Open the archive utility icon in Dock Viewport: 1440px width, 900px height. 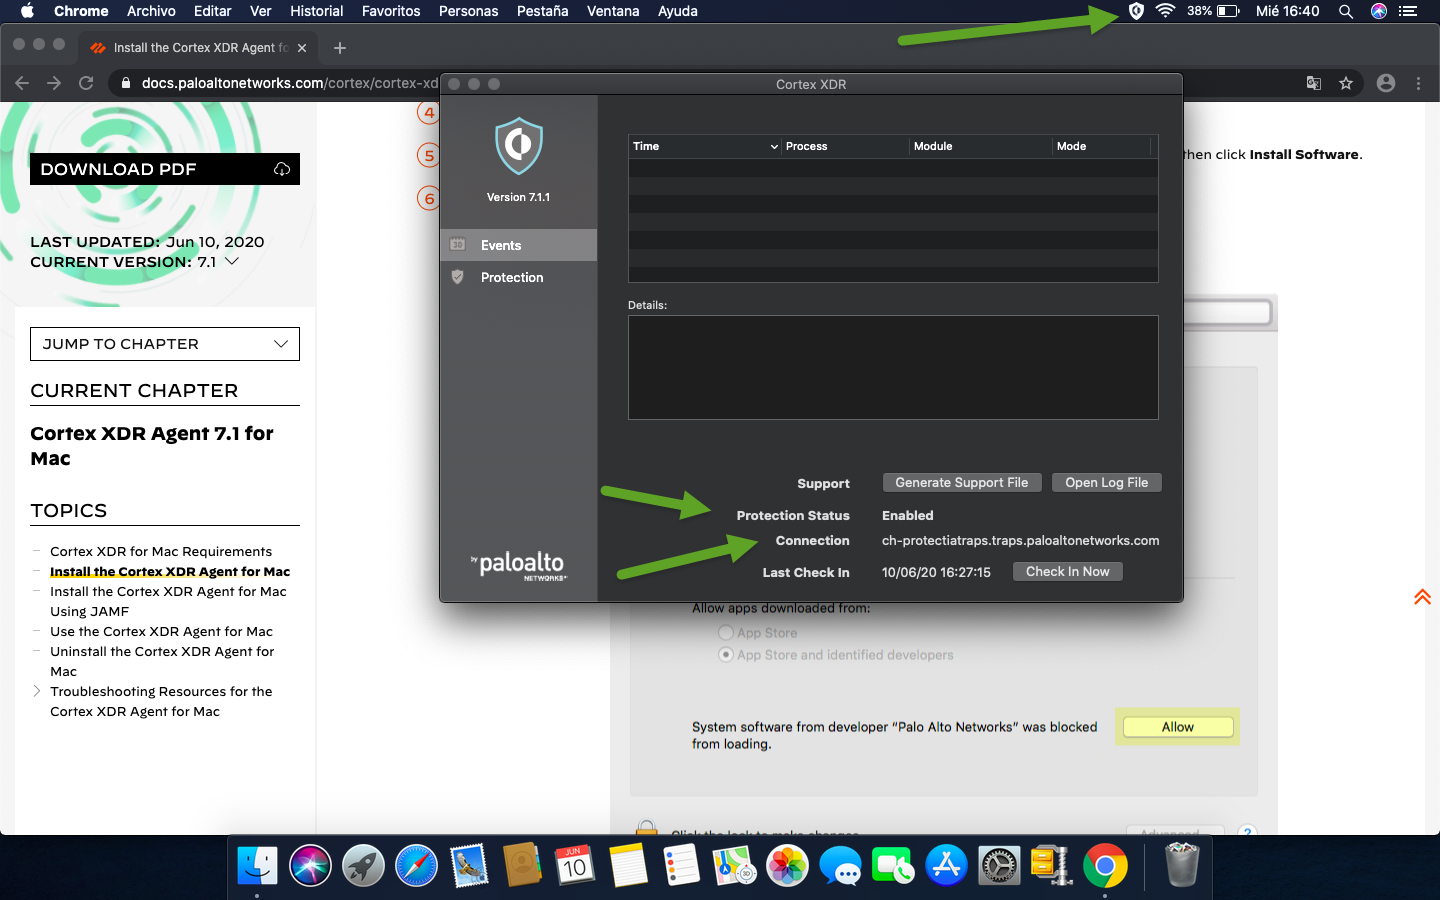(x=1052, y=866)
